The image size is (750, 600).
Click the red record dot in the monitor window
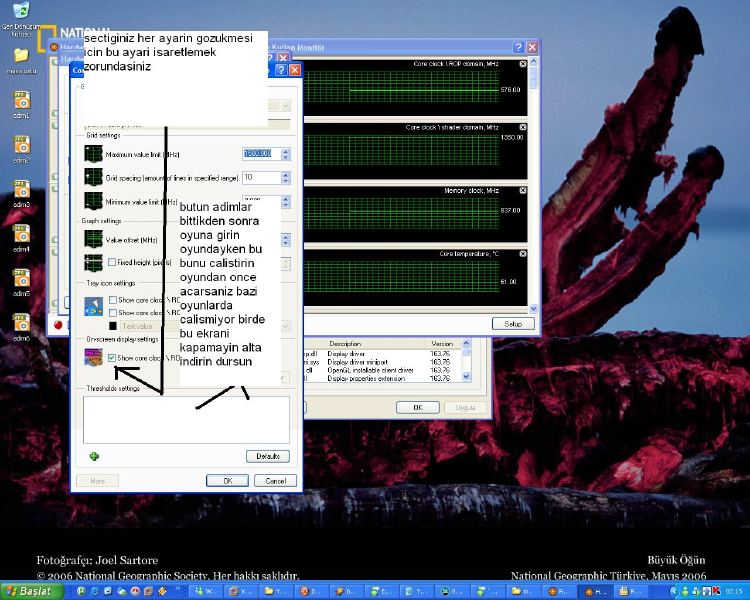pyautogui.click(x=58, y=325)
